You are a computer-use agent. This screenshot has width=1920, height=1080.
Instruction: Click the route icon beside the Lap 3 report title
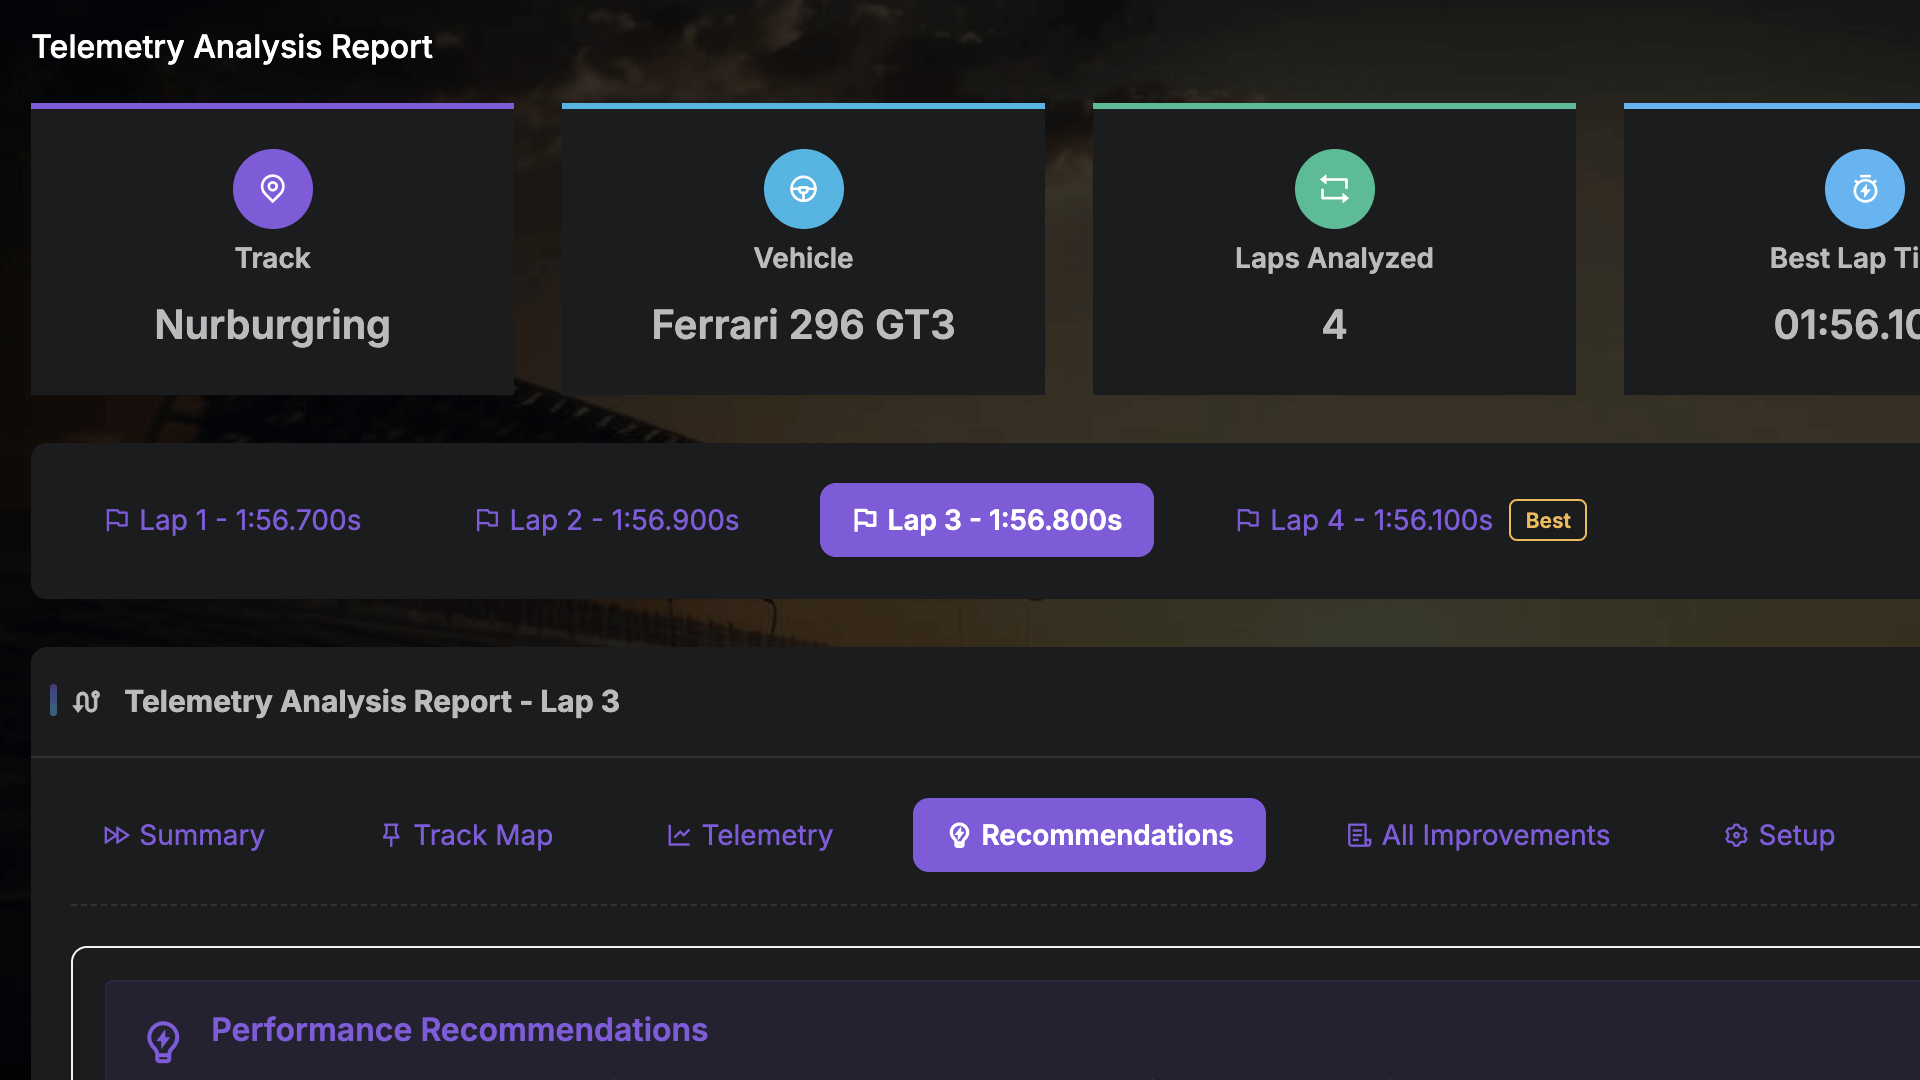click(87, 702)
